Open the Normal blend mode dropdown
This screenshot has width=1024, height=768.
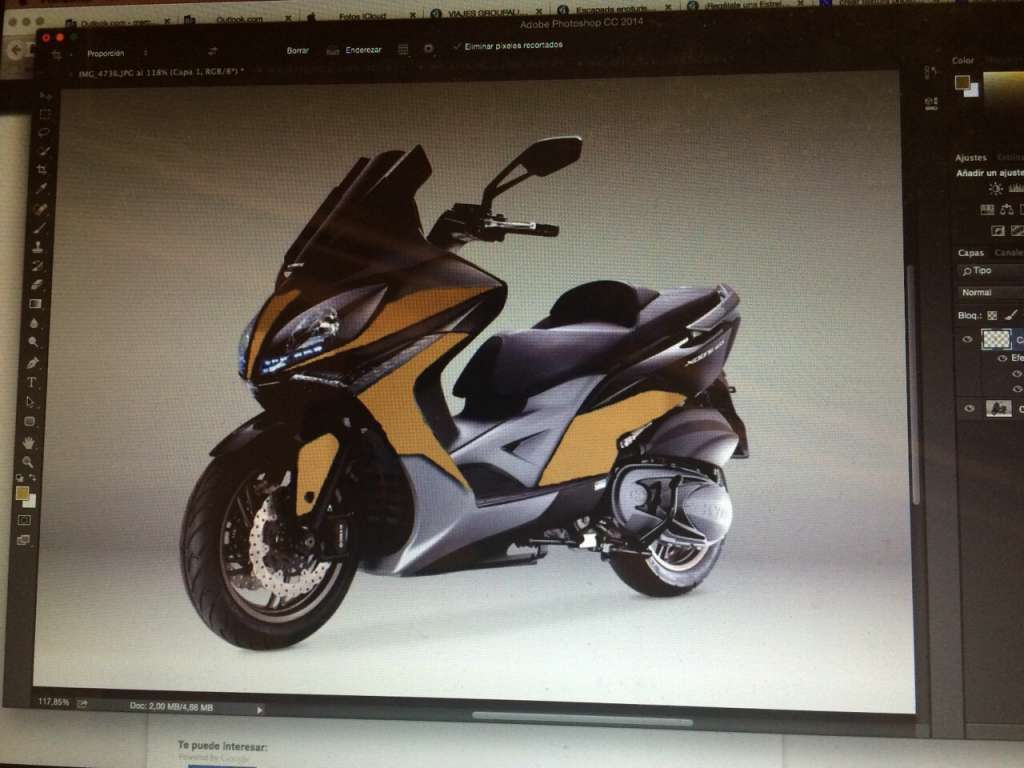tap(985, 293)
